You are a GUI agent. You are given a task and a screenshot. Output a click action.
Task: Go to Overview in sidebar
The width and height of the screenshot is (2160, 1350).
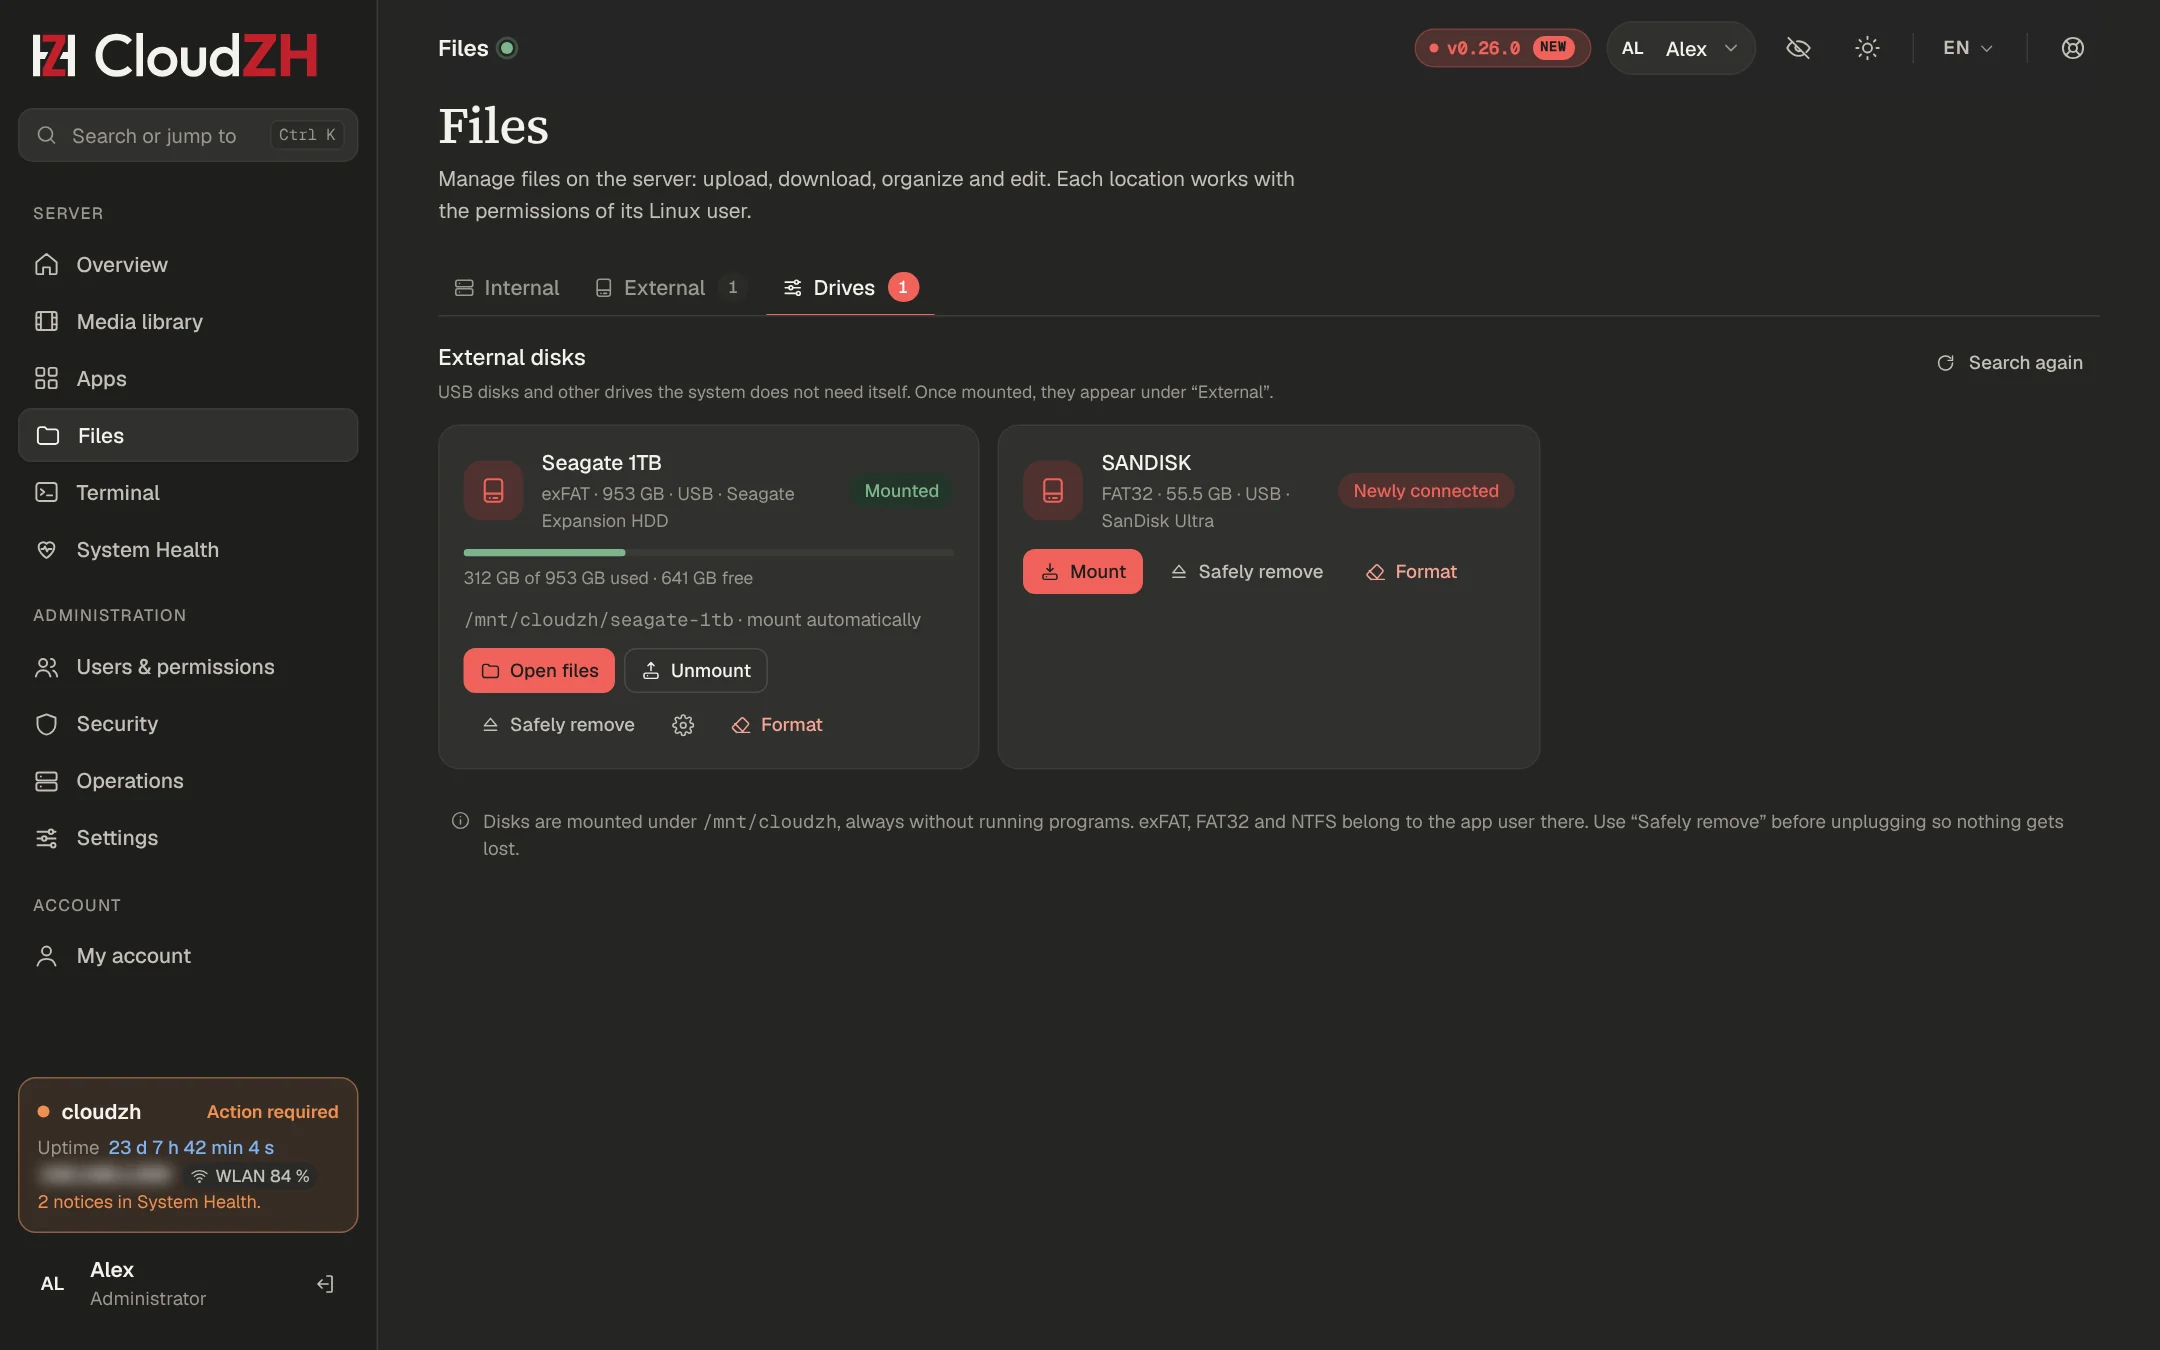(188, 265)
